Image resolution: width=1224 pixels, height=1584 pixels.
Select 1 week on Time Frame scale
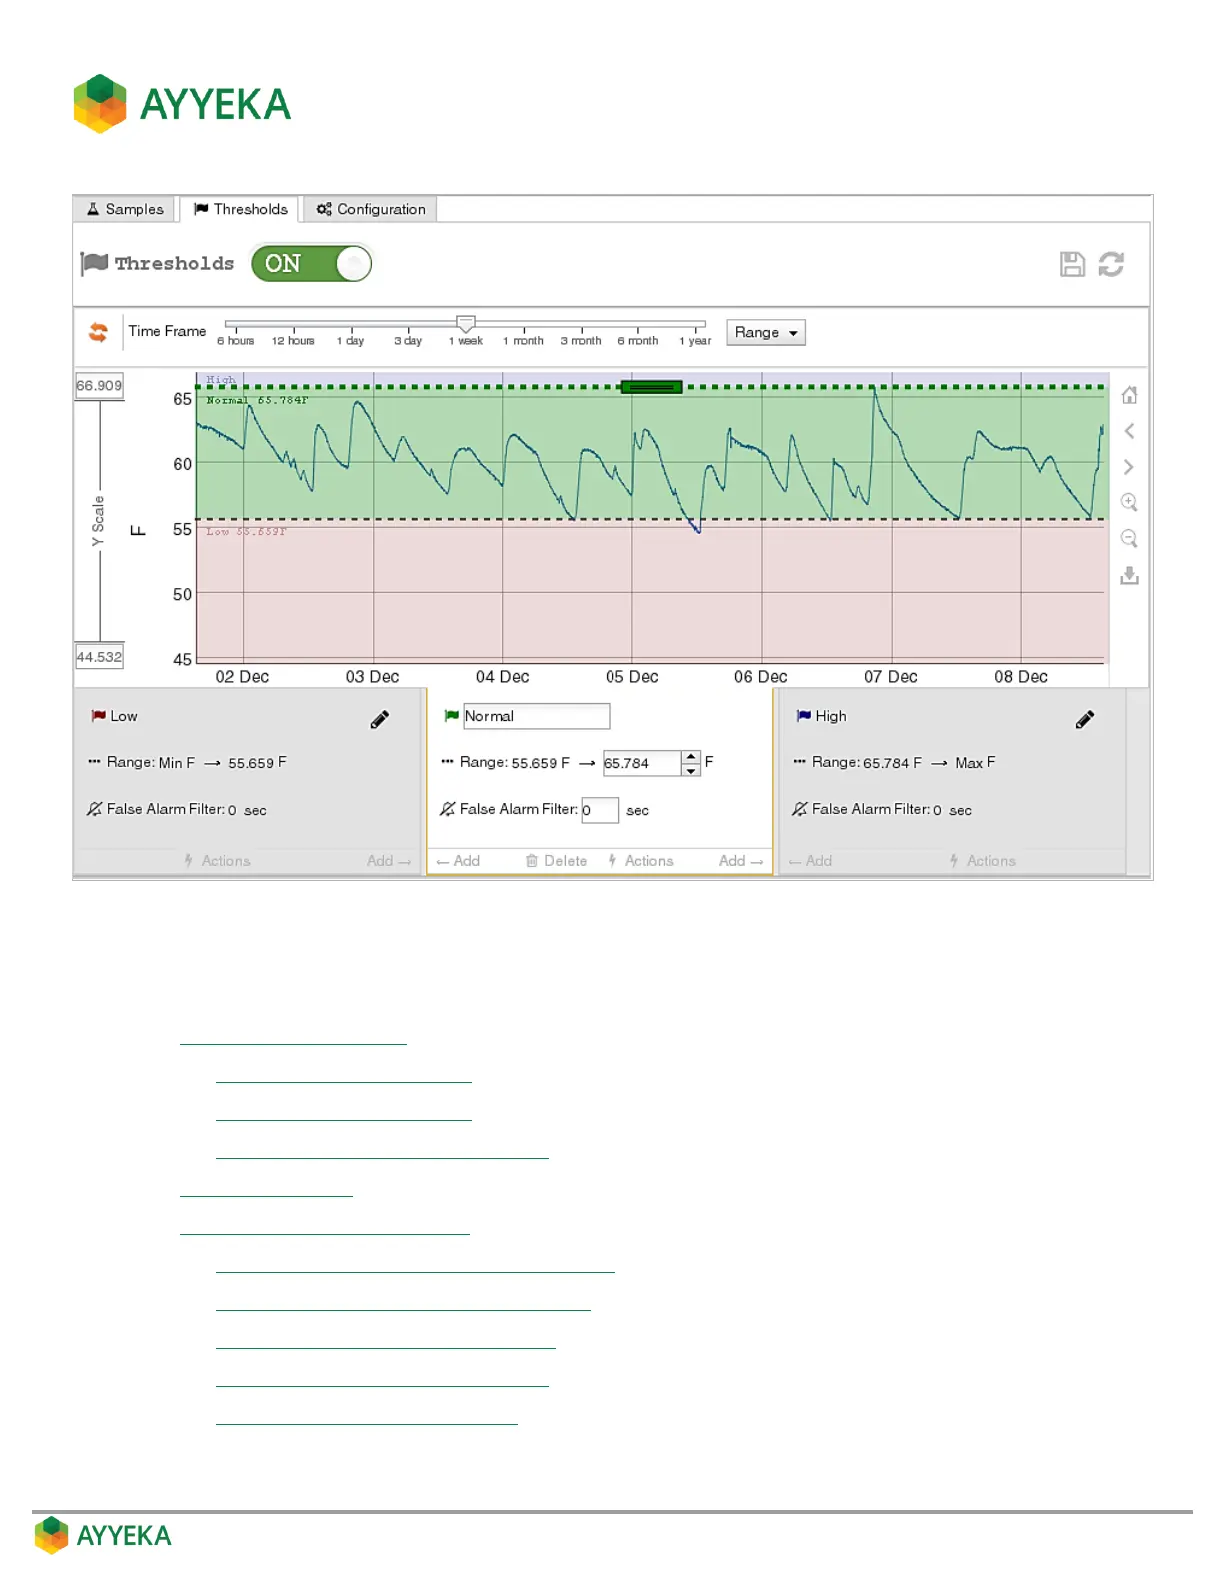click(466, 341)
